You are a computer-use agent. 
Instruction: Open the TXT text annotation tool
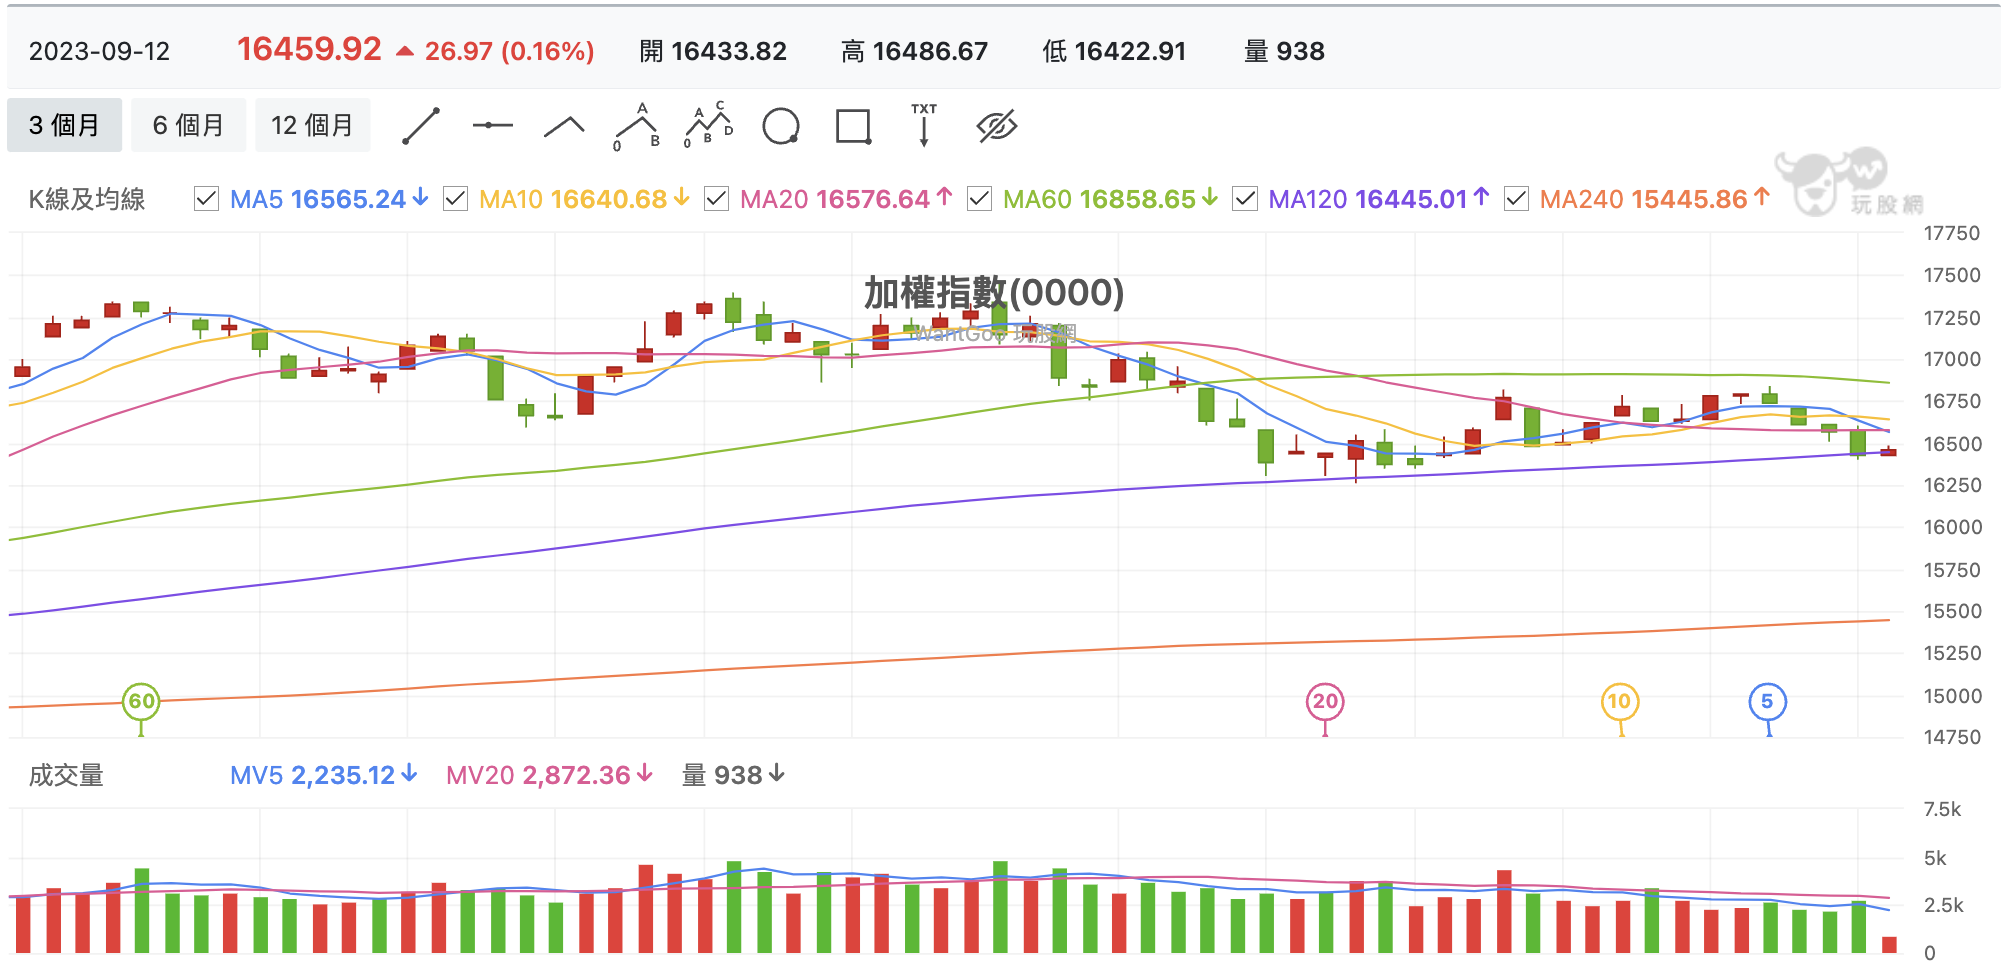tap(924, 124)
